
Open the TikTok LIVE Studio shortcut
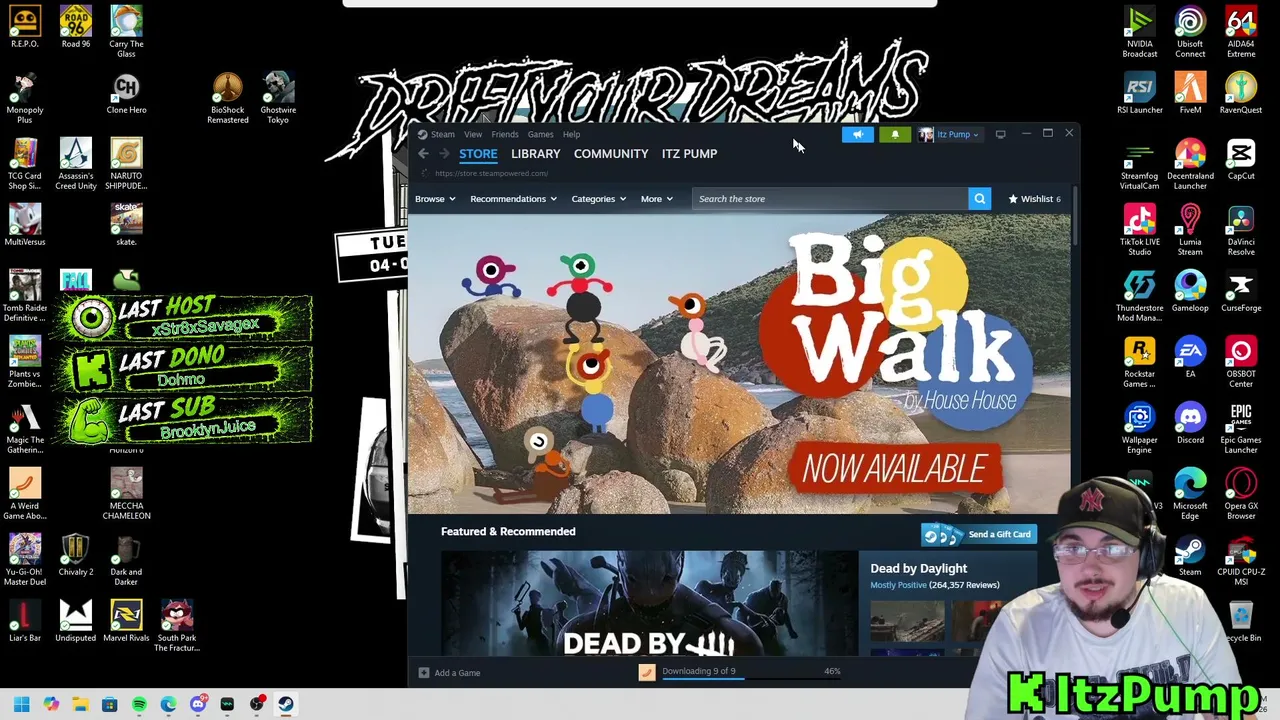1139,230
